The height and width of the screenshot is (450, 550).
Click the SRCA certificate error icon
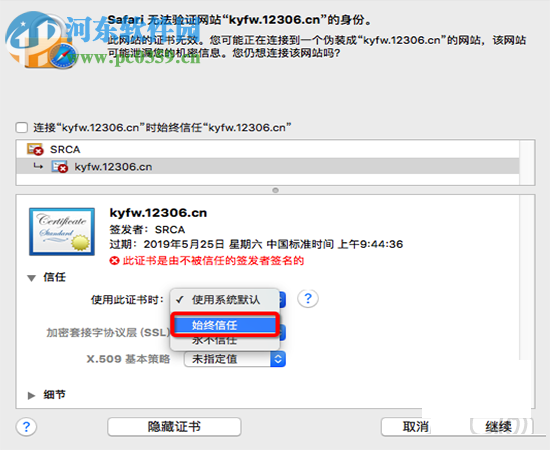(35, 149)
